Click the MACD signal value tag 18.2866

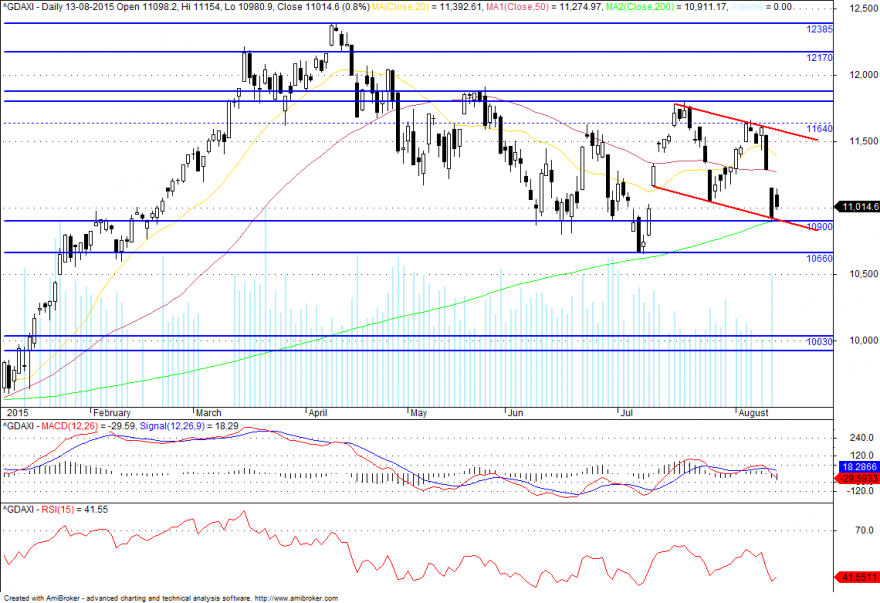859,467
